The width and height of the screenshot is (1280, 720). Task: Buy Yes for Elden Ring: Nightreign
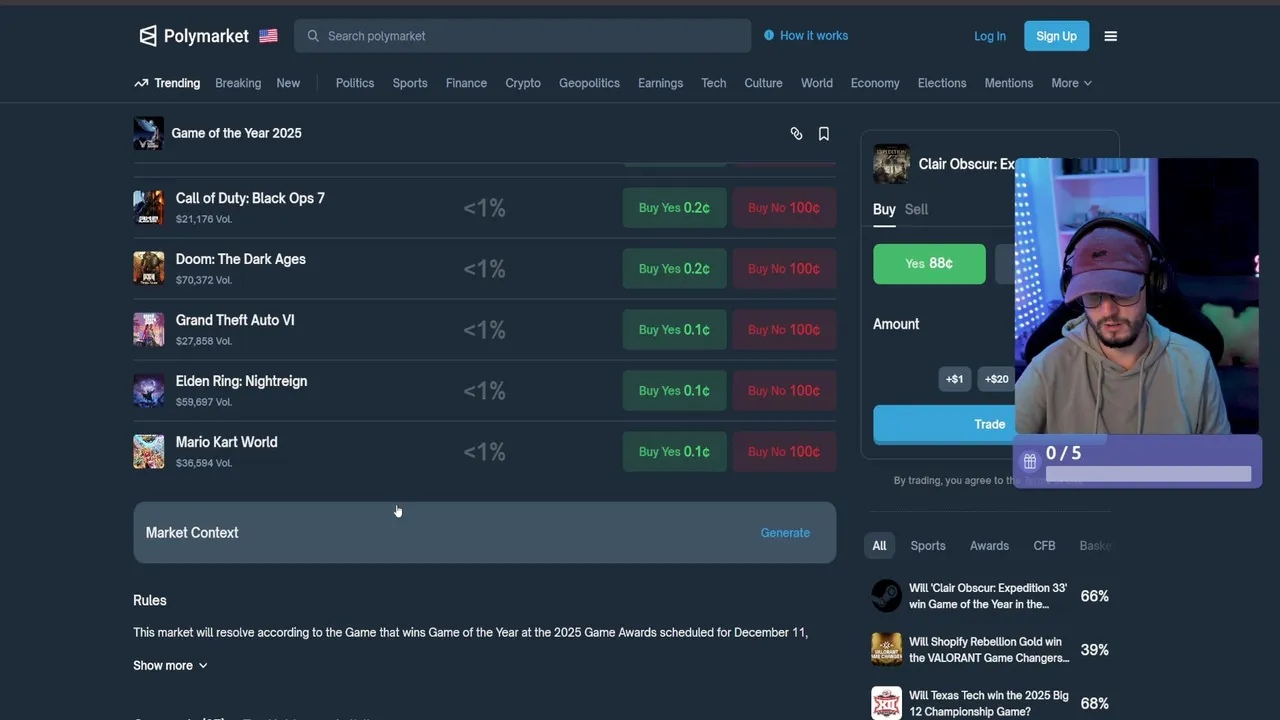[x=674, y=391]
